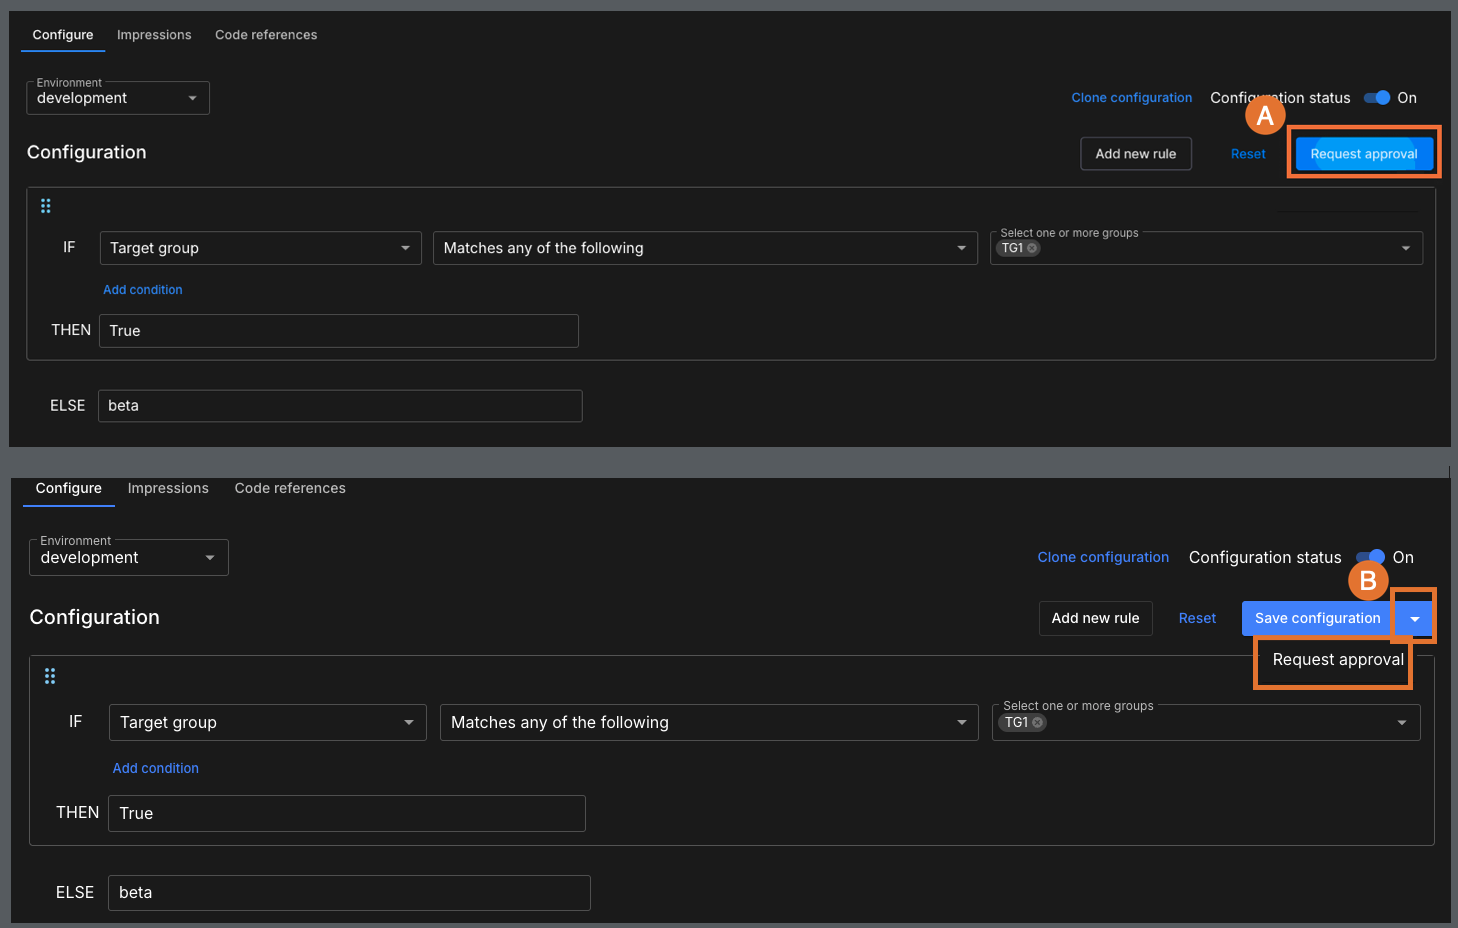This screenshot has height=928, width=1458.
Task: Click Add condition under the IF rule
Action: coord(142,289)
